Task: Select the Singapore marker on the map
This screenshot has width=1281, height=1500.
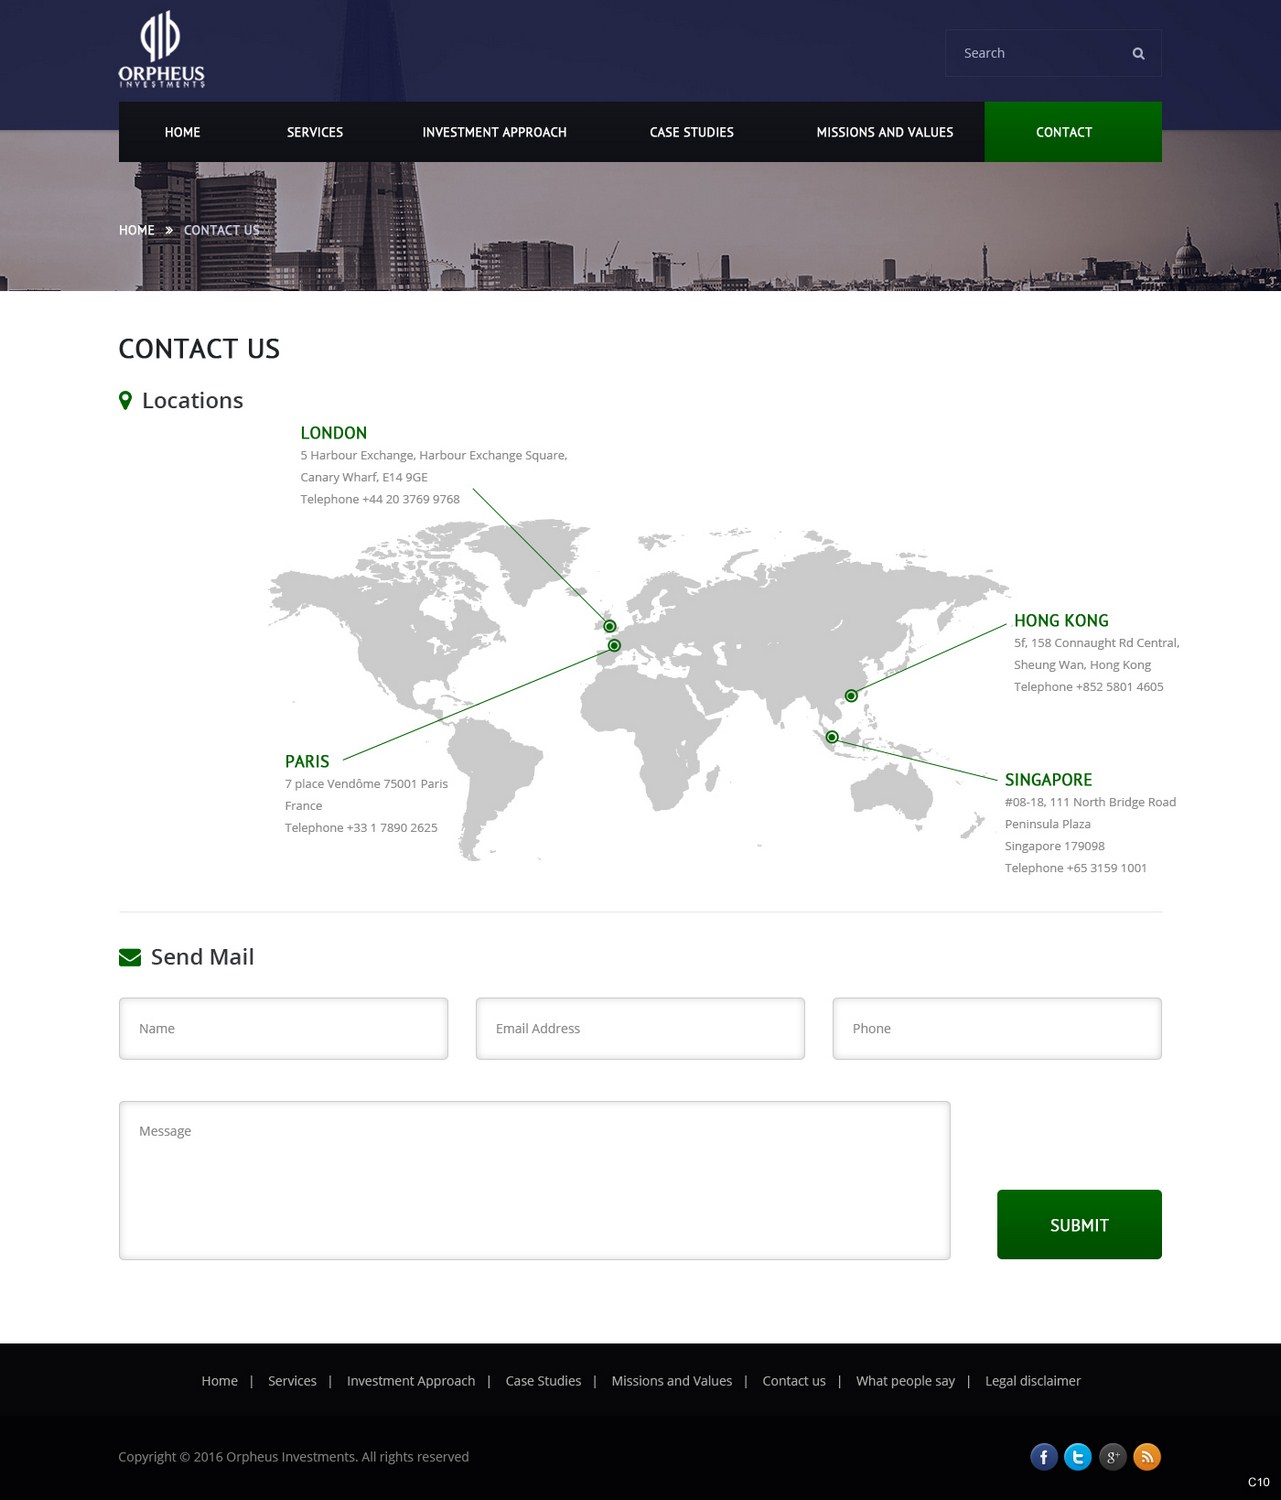Action: point(830,738)
